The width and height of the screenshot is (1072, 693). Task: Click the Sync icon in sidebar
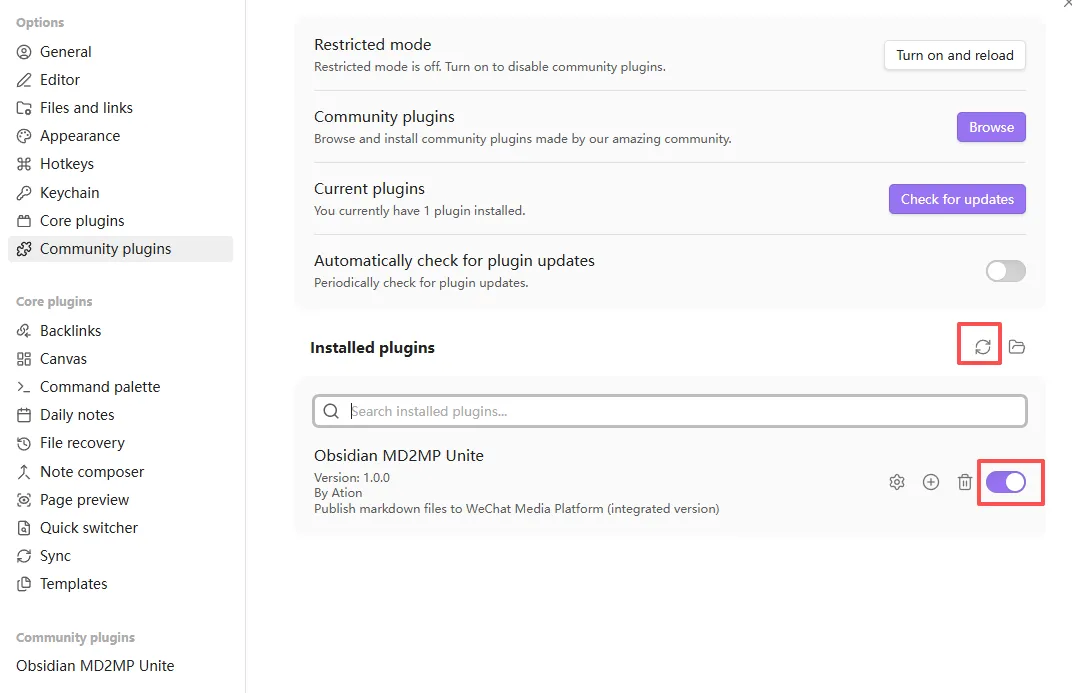[24, 556]
